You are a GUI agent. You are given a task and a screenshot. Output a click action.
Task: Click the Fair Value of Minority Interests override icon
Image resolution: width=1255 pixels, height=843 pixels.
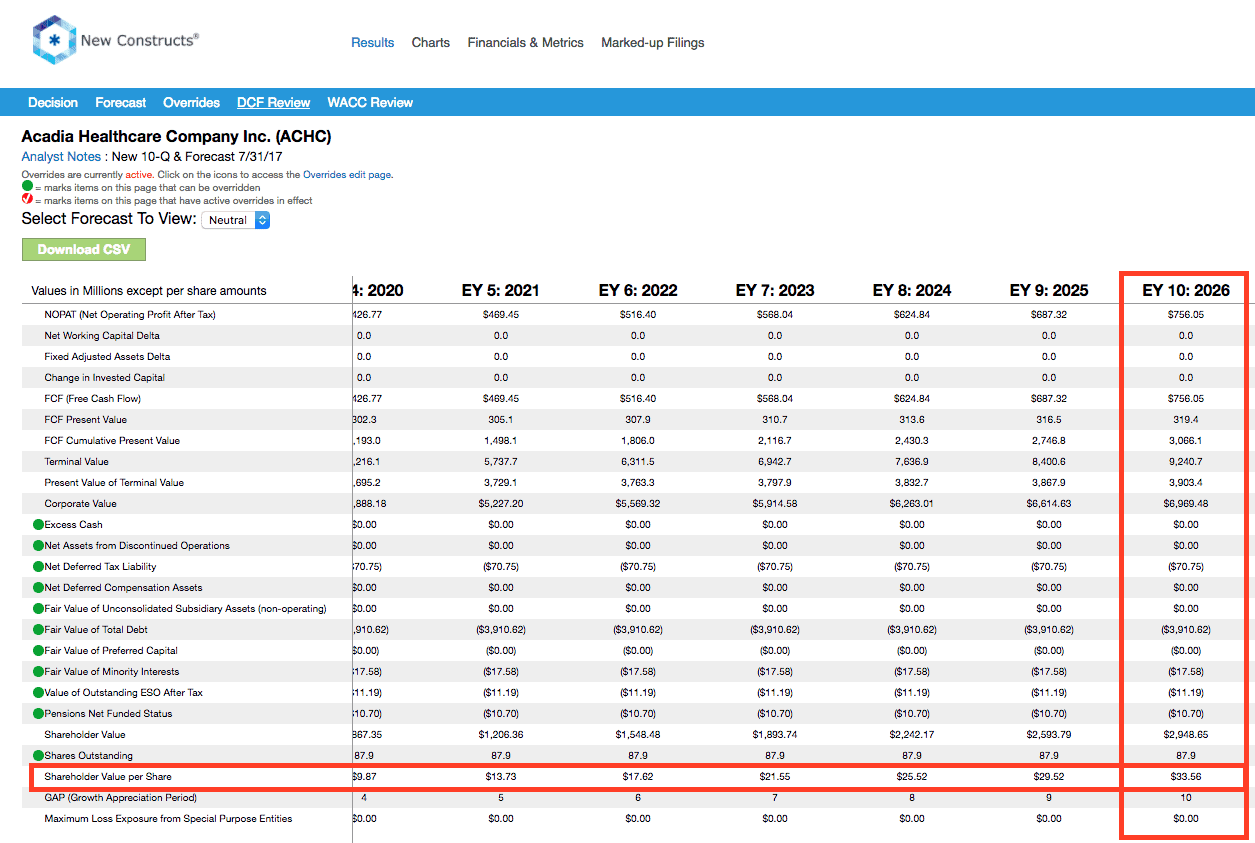pos(38,672)
